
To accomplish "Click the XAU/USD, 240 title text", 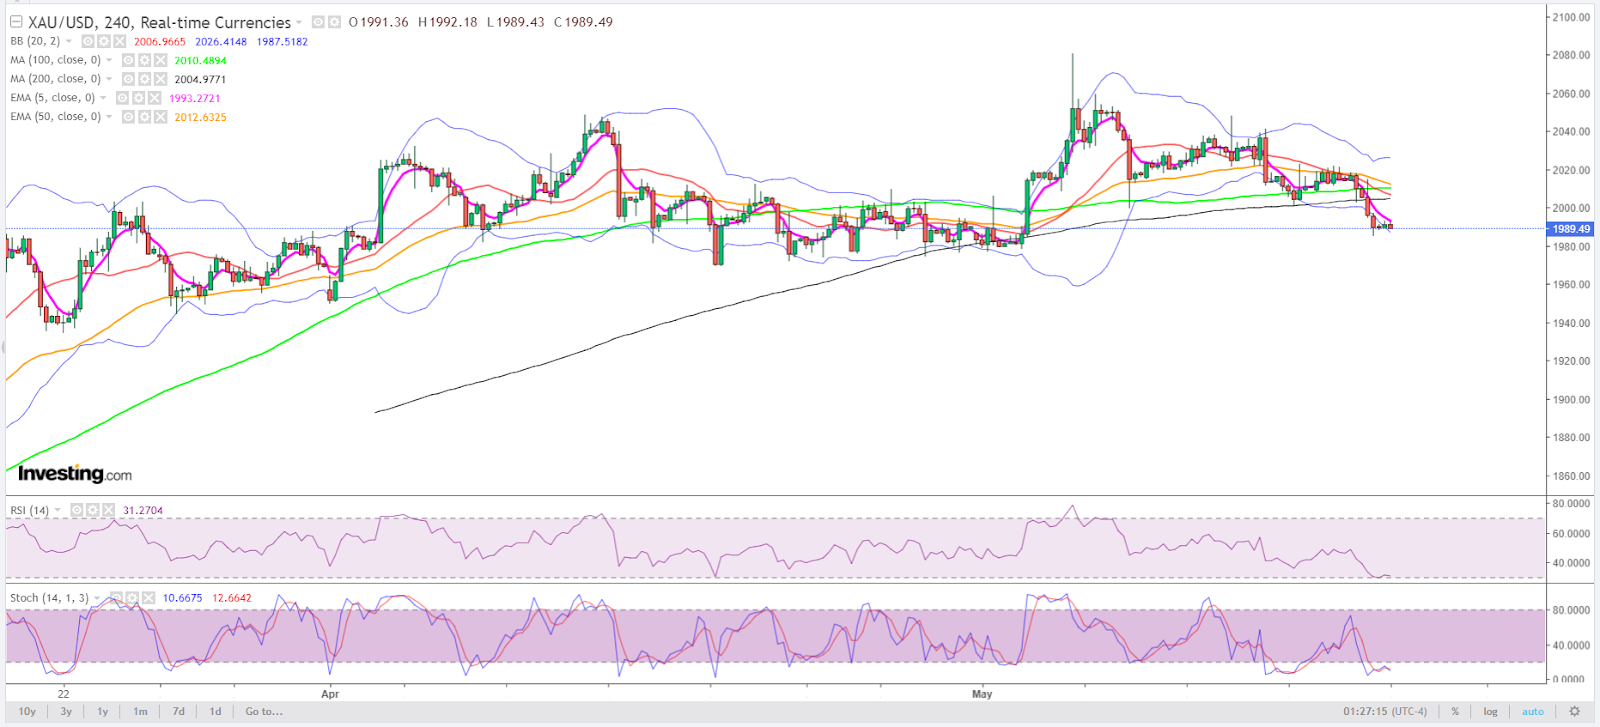I will [x=159, y=22].
